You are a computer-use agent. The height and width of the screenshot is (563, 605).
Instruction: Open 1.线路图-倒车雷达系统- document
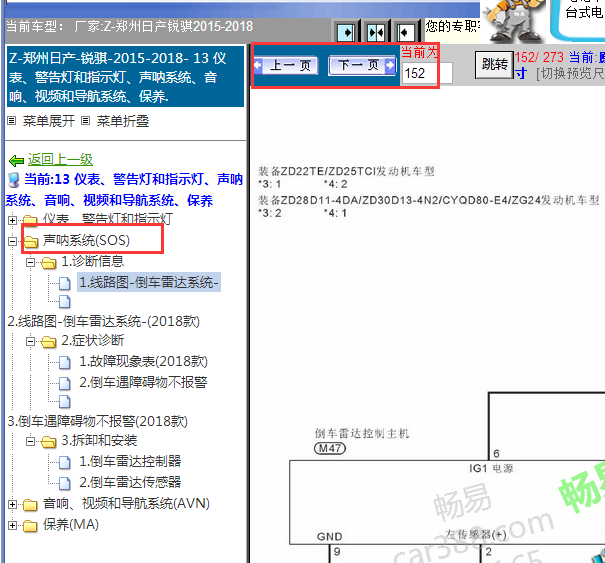149,282
